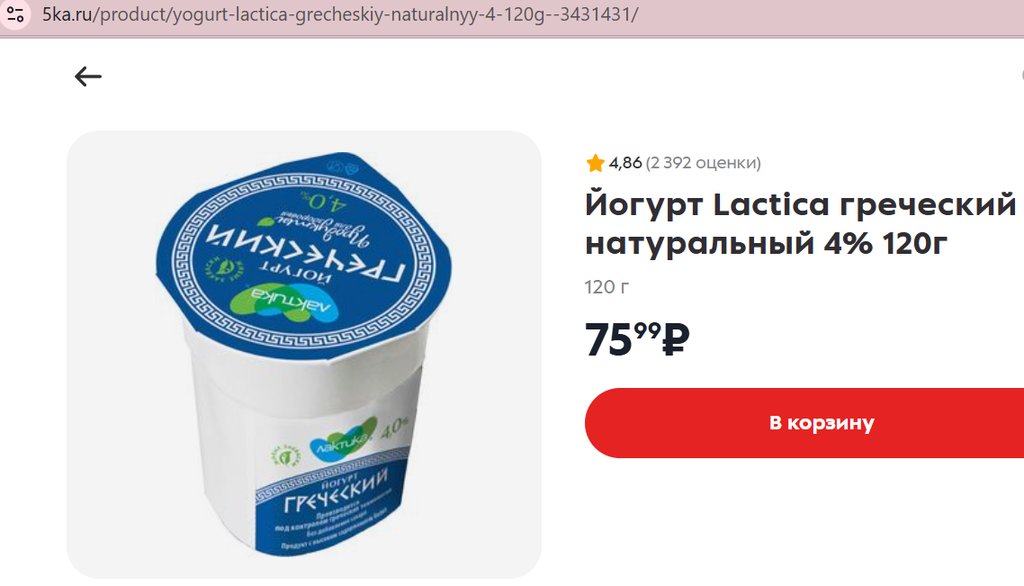
Task: Click the ГРЕЧЕСКИЙ text on cup side
Action: (336, 494)
